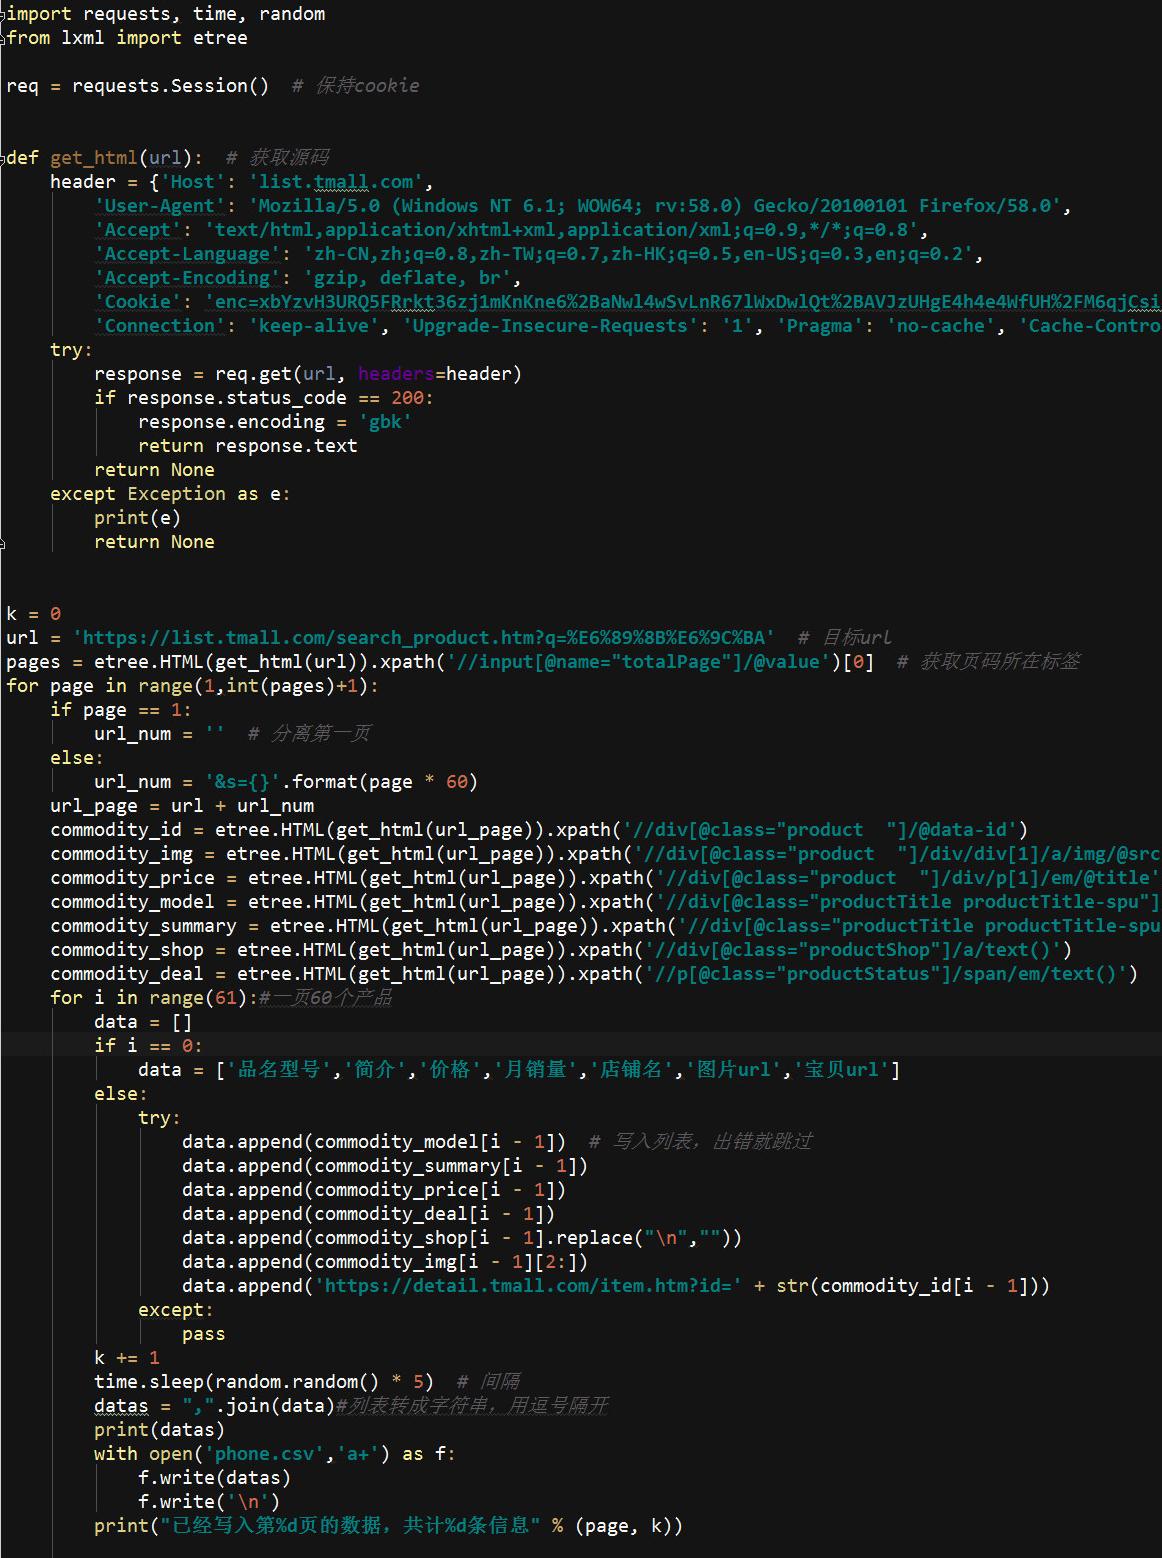Click the purple headers keyword argument

pyautogui.click(x=396, y=374)
